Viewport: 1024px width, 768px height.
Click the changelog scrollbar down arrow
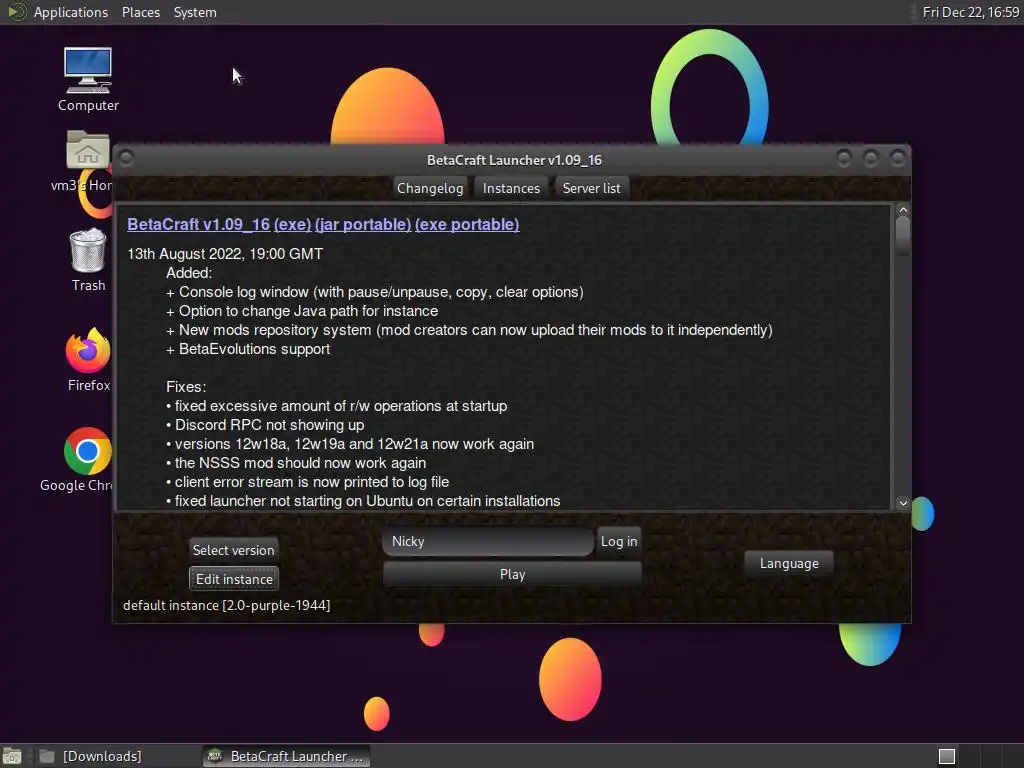click(903, 503)
